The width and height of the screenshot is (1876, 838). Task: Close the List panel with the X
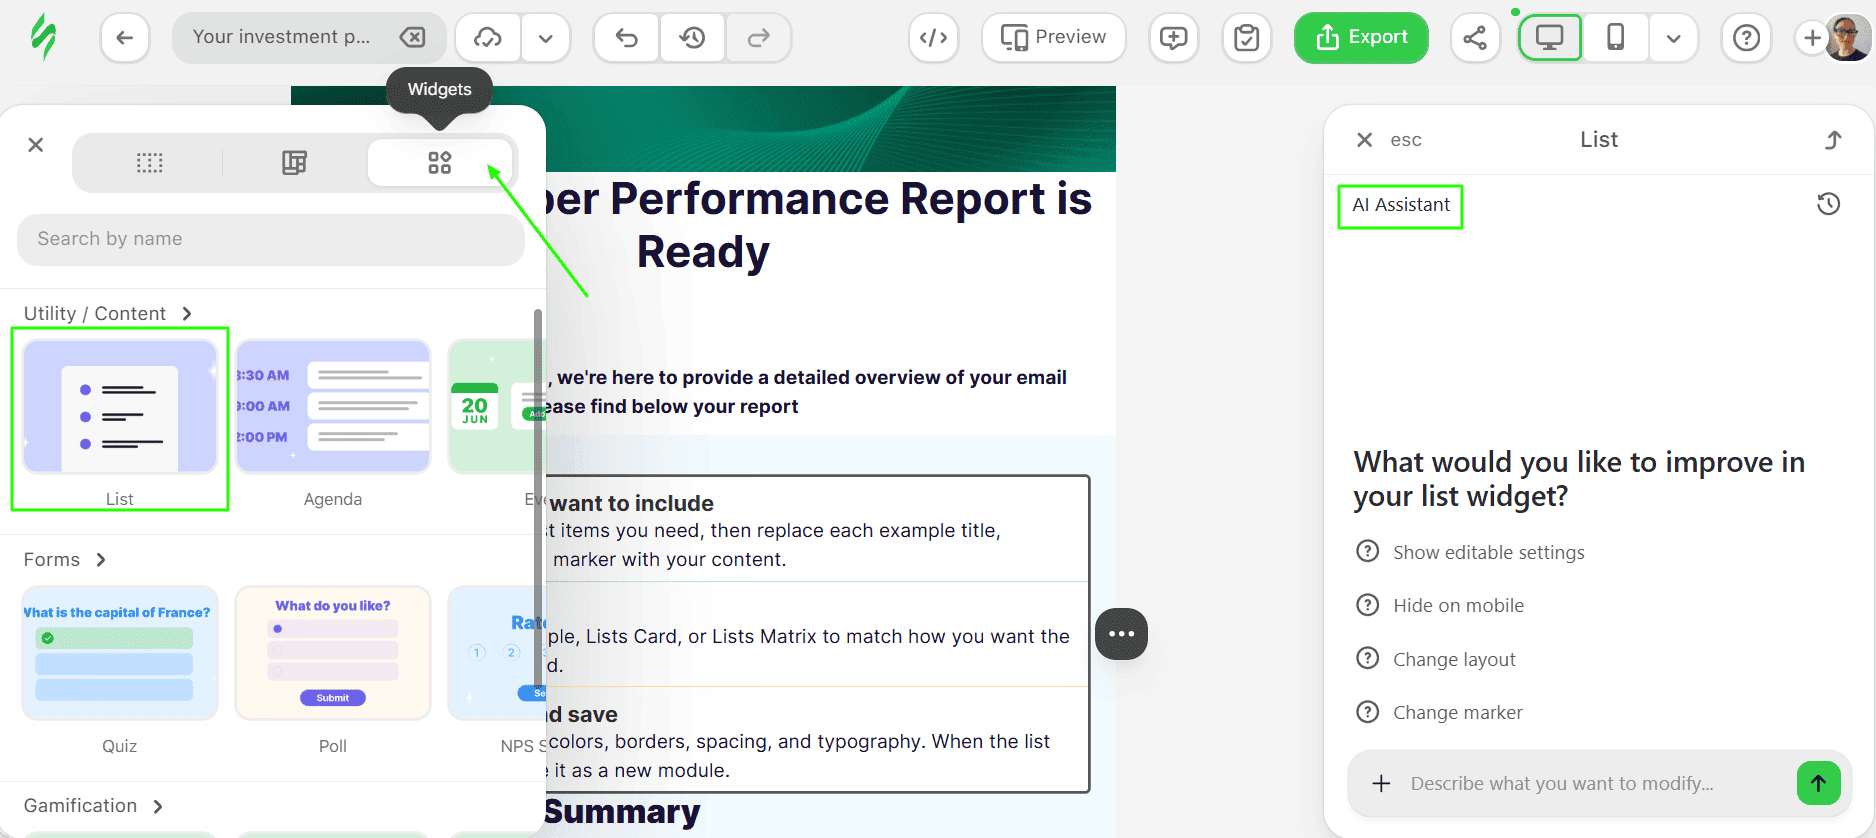pos(1364,140)
